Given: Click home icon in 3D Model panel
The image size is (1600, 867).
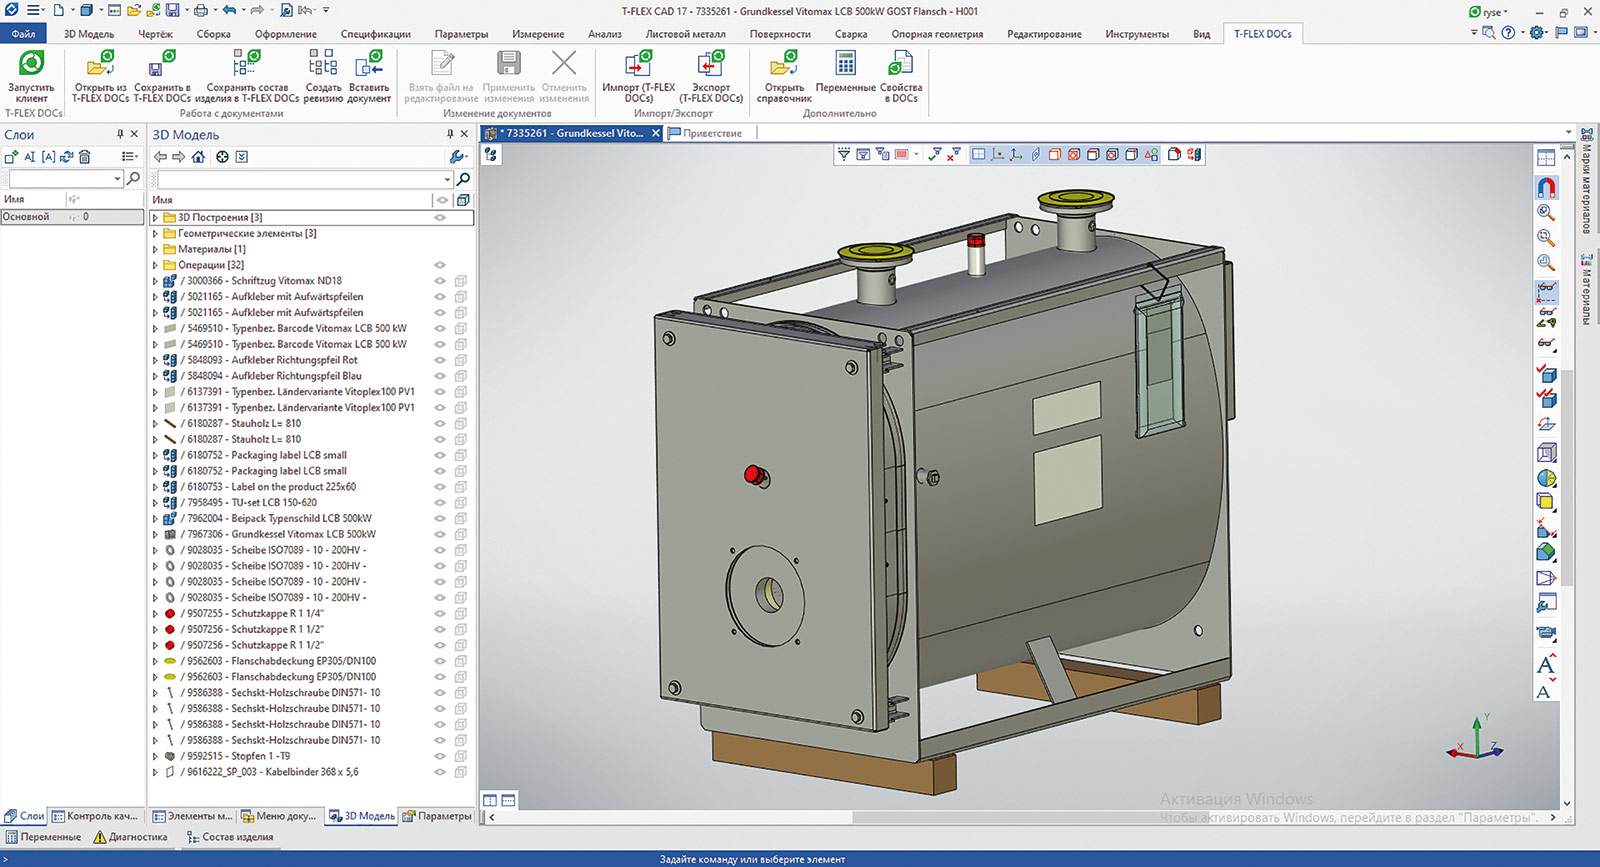Looking at the screenshot, I should [x=198, y=157].
